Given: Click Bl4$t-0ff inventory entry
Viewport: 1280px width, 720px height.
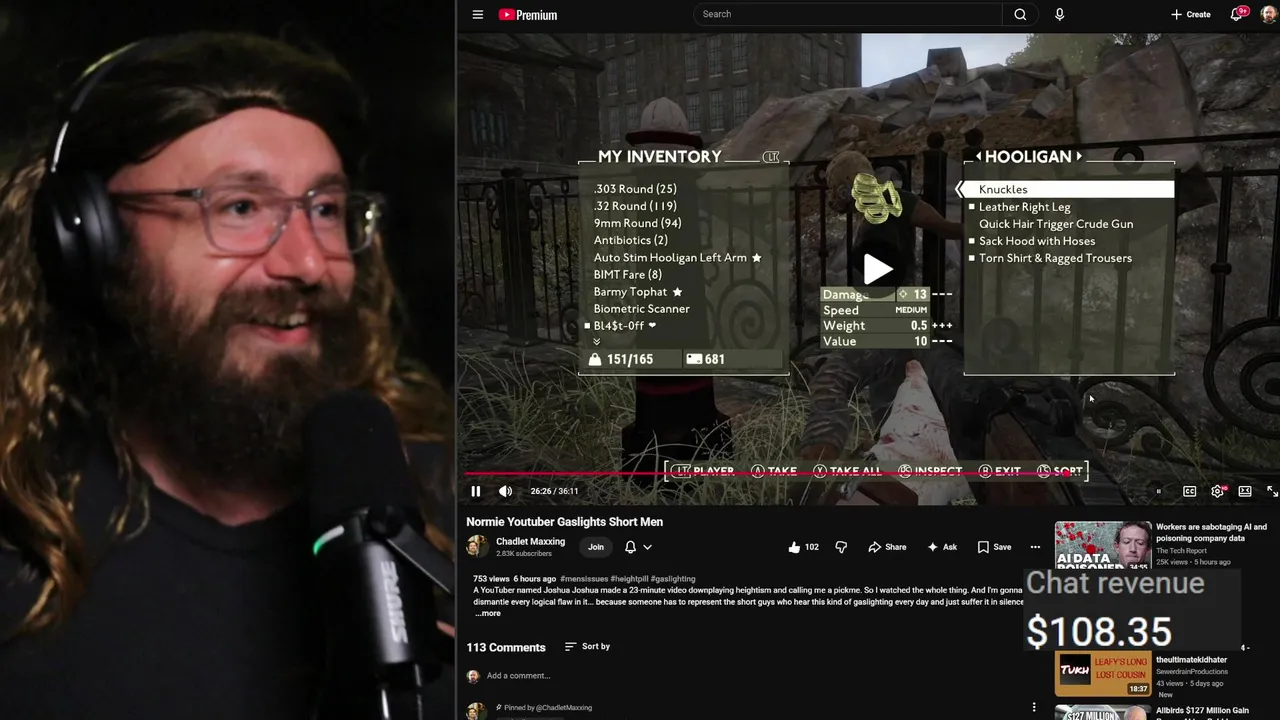Looking at the screenshot, I should [x=624, y=326].
